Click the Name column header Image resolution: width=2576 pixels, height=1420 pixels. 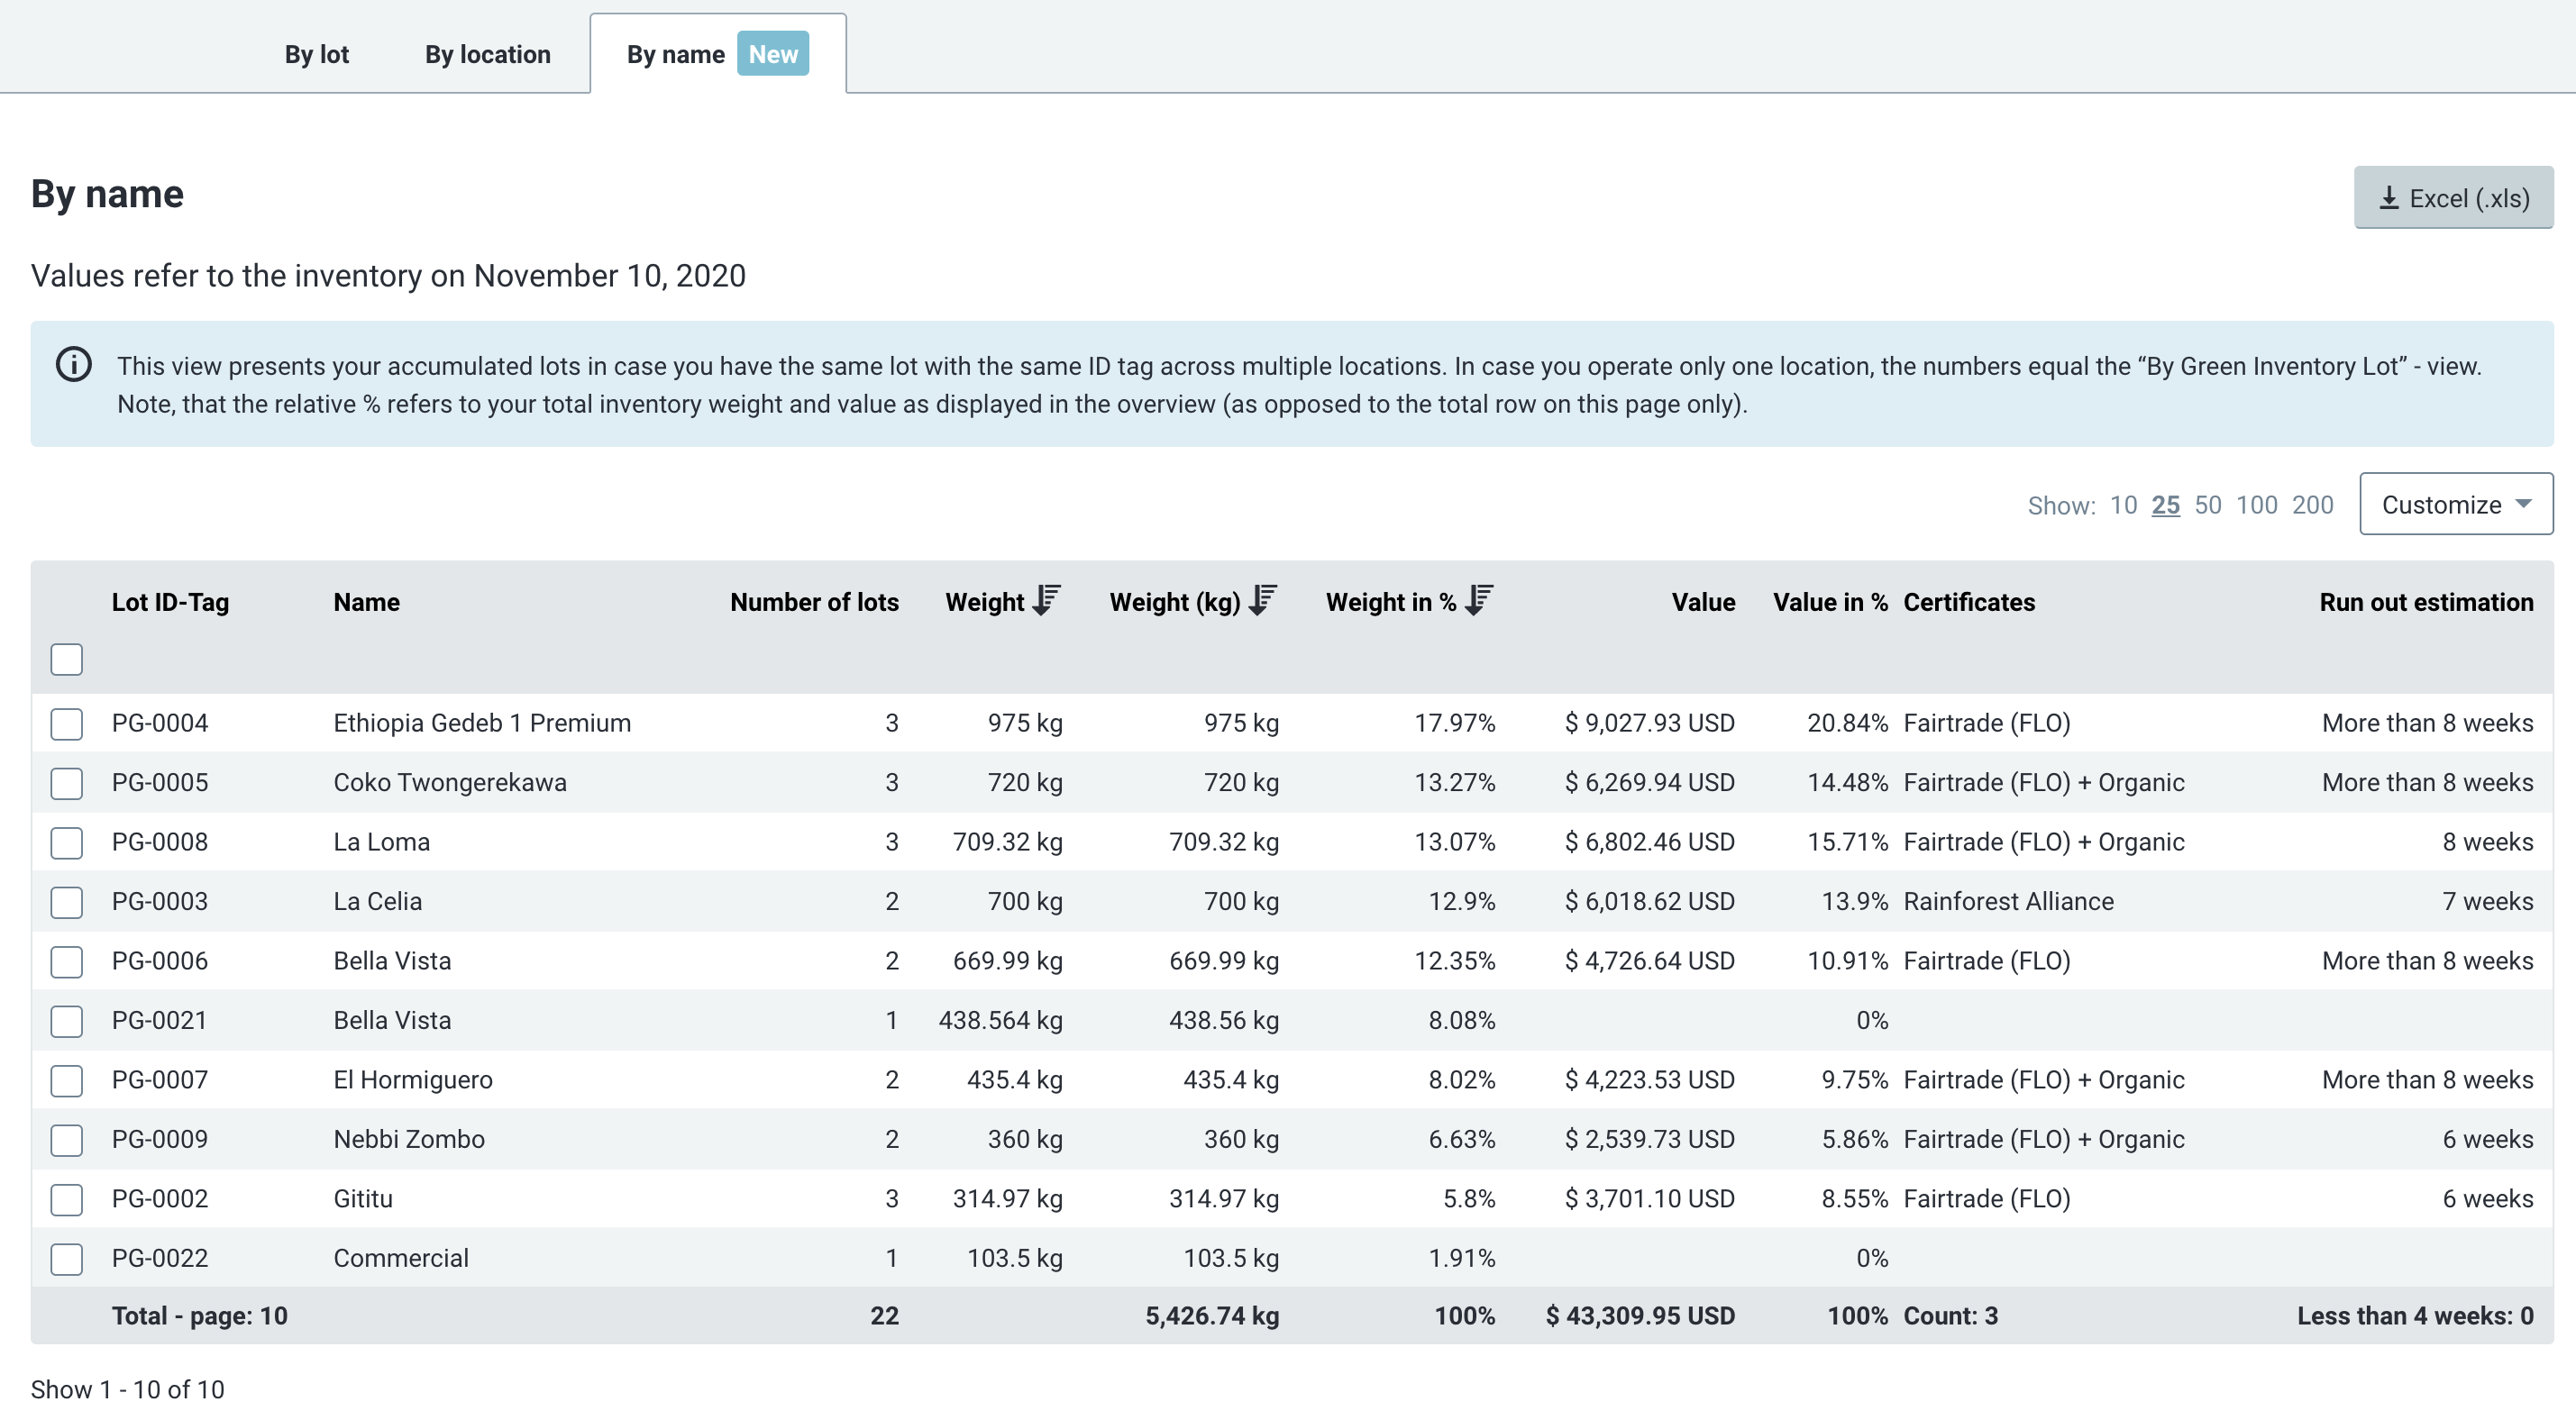[366, 602]
